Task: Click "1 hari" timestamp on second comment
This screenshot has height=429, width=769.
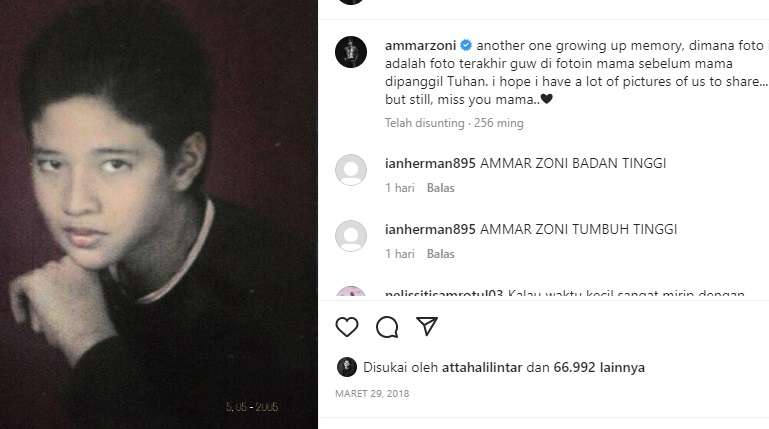Action: point(400,254)
